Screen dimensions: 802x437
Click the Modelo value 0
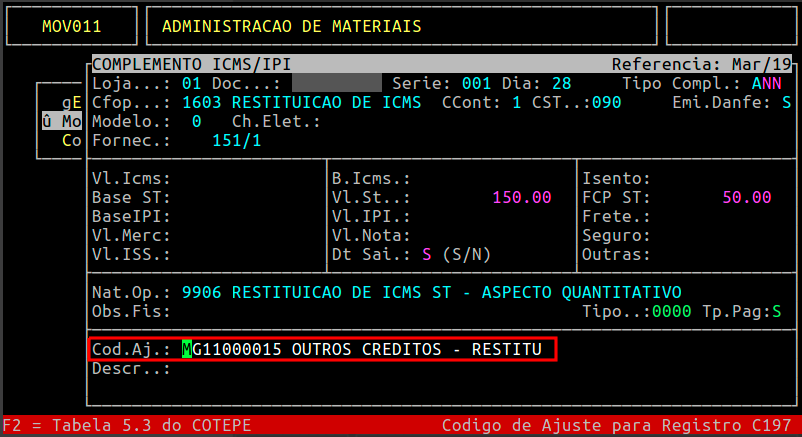pos(196,122)
